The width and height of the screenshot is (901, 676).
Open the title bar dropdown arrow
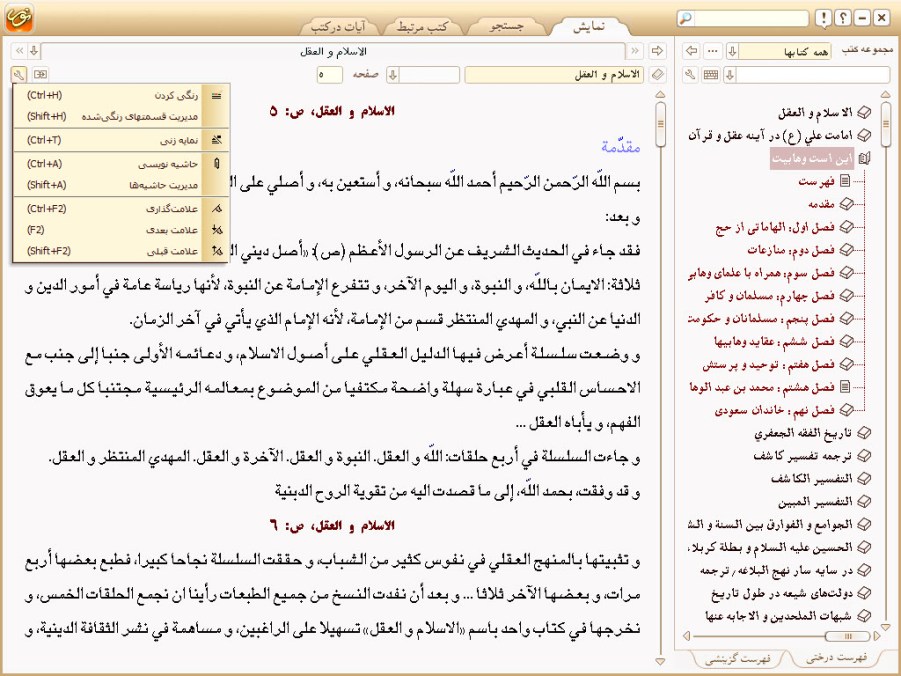pos(34,51)
